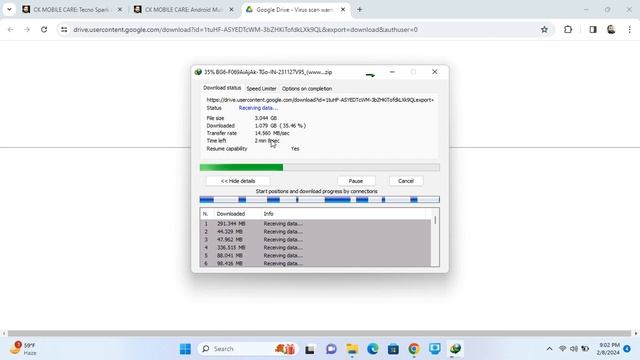The height and width of the screenshot is (360, 640).
Task: Open the Chat app on taskbar
Action: point(331,349)
